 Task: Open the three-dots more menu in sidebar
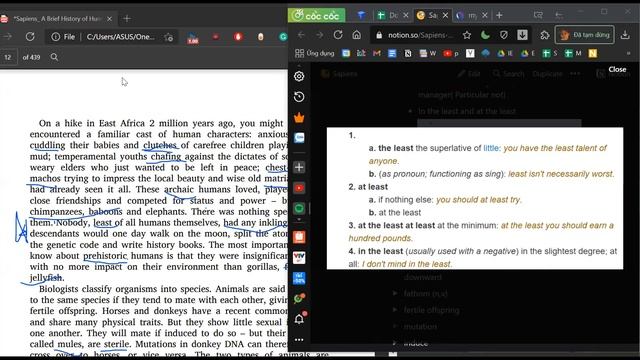click(299, 340)
